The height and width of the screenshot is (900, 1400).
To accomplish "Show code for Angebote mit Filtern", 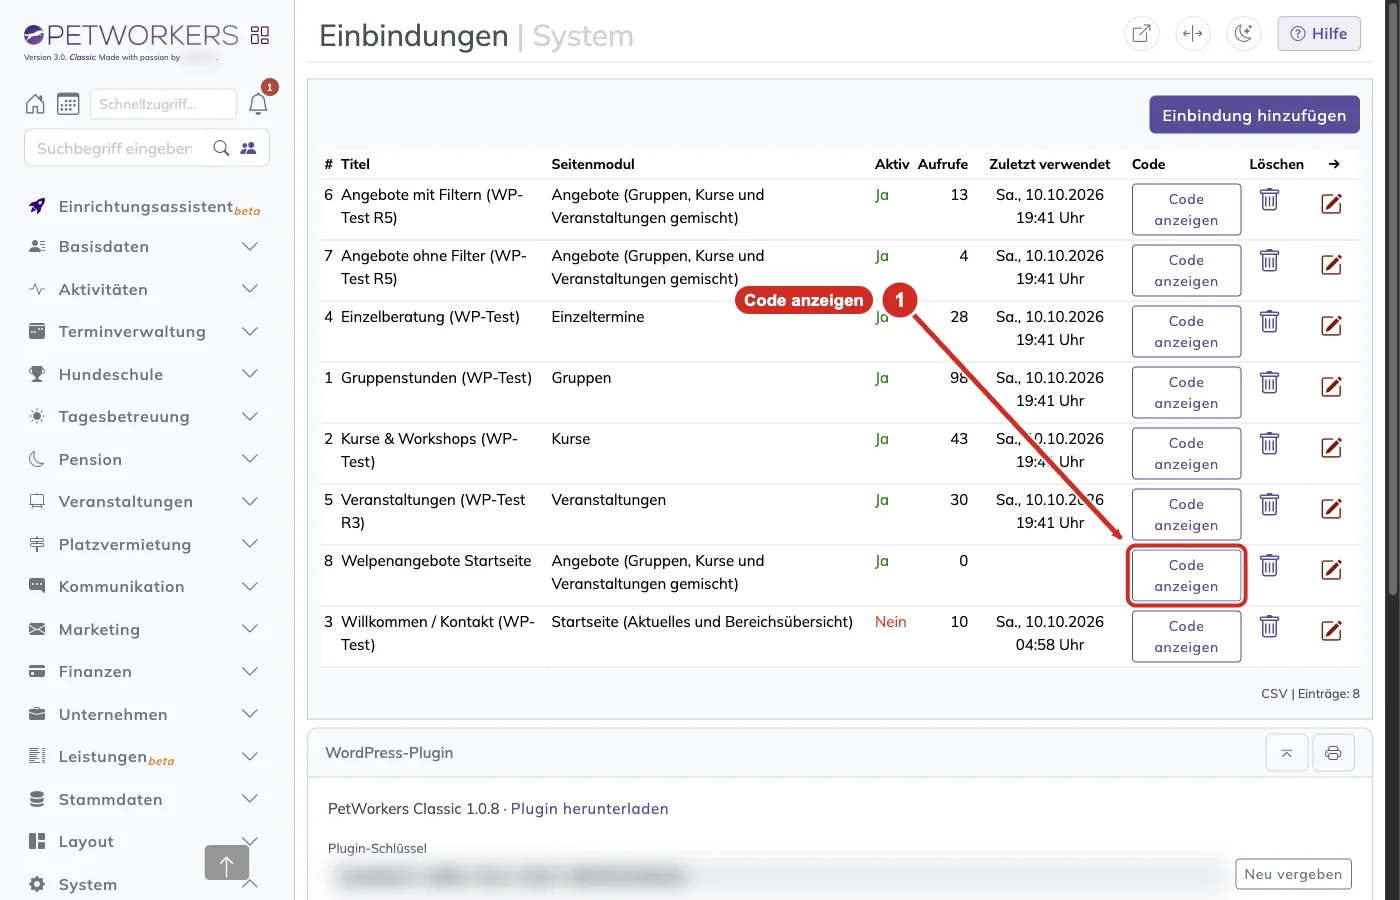I will [x=1186, y=210].
